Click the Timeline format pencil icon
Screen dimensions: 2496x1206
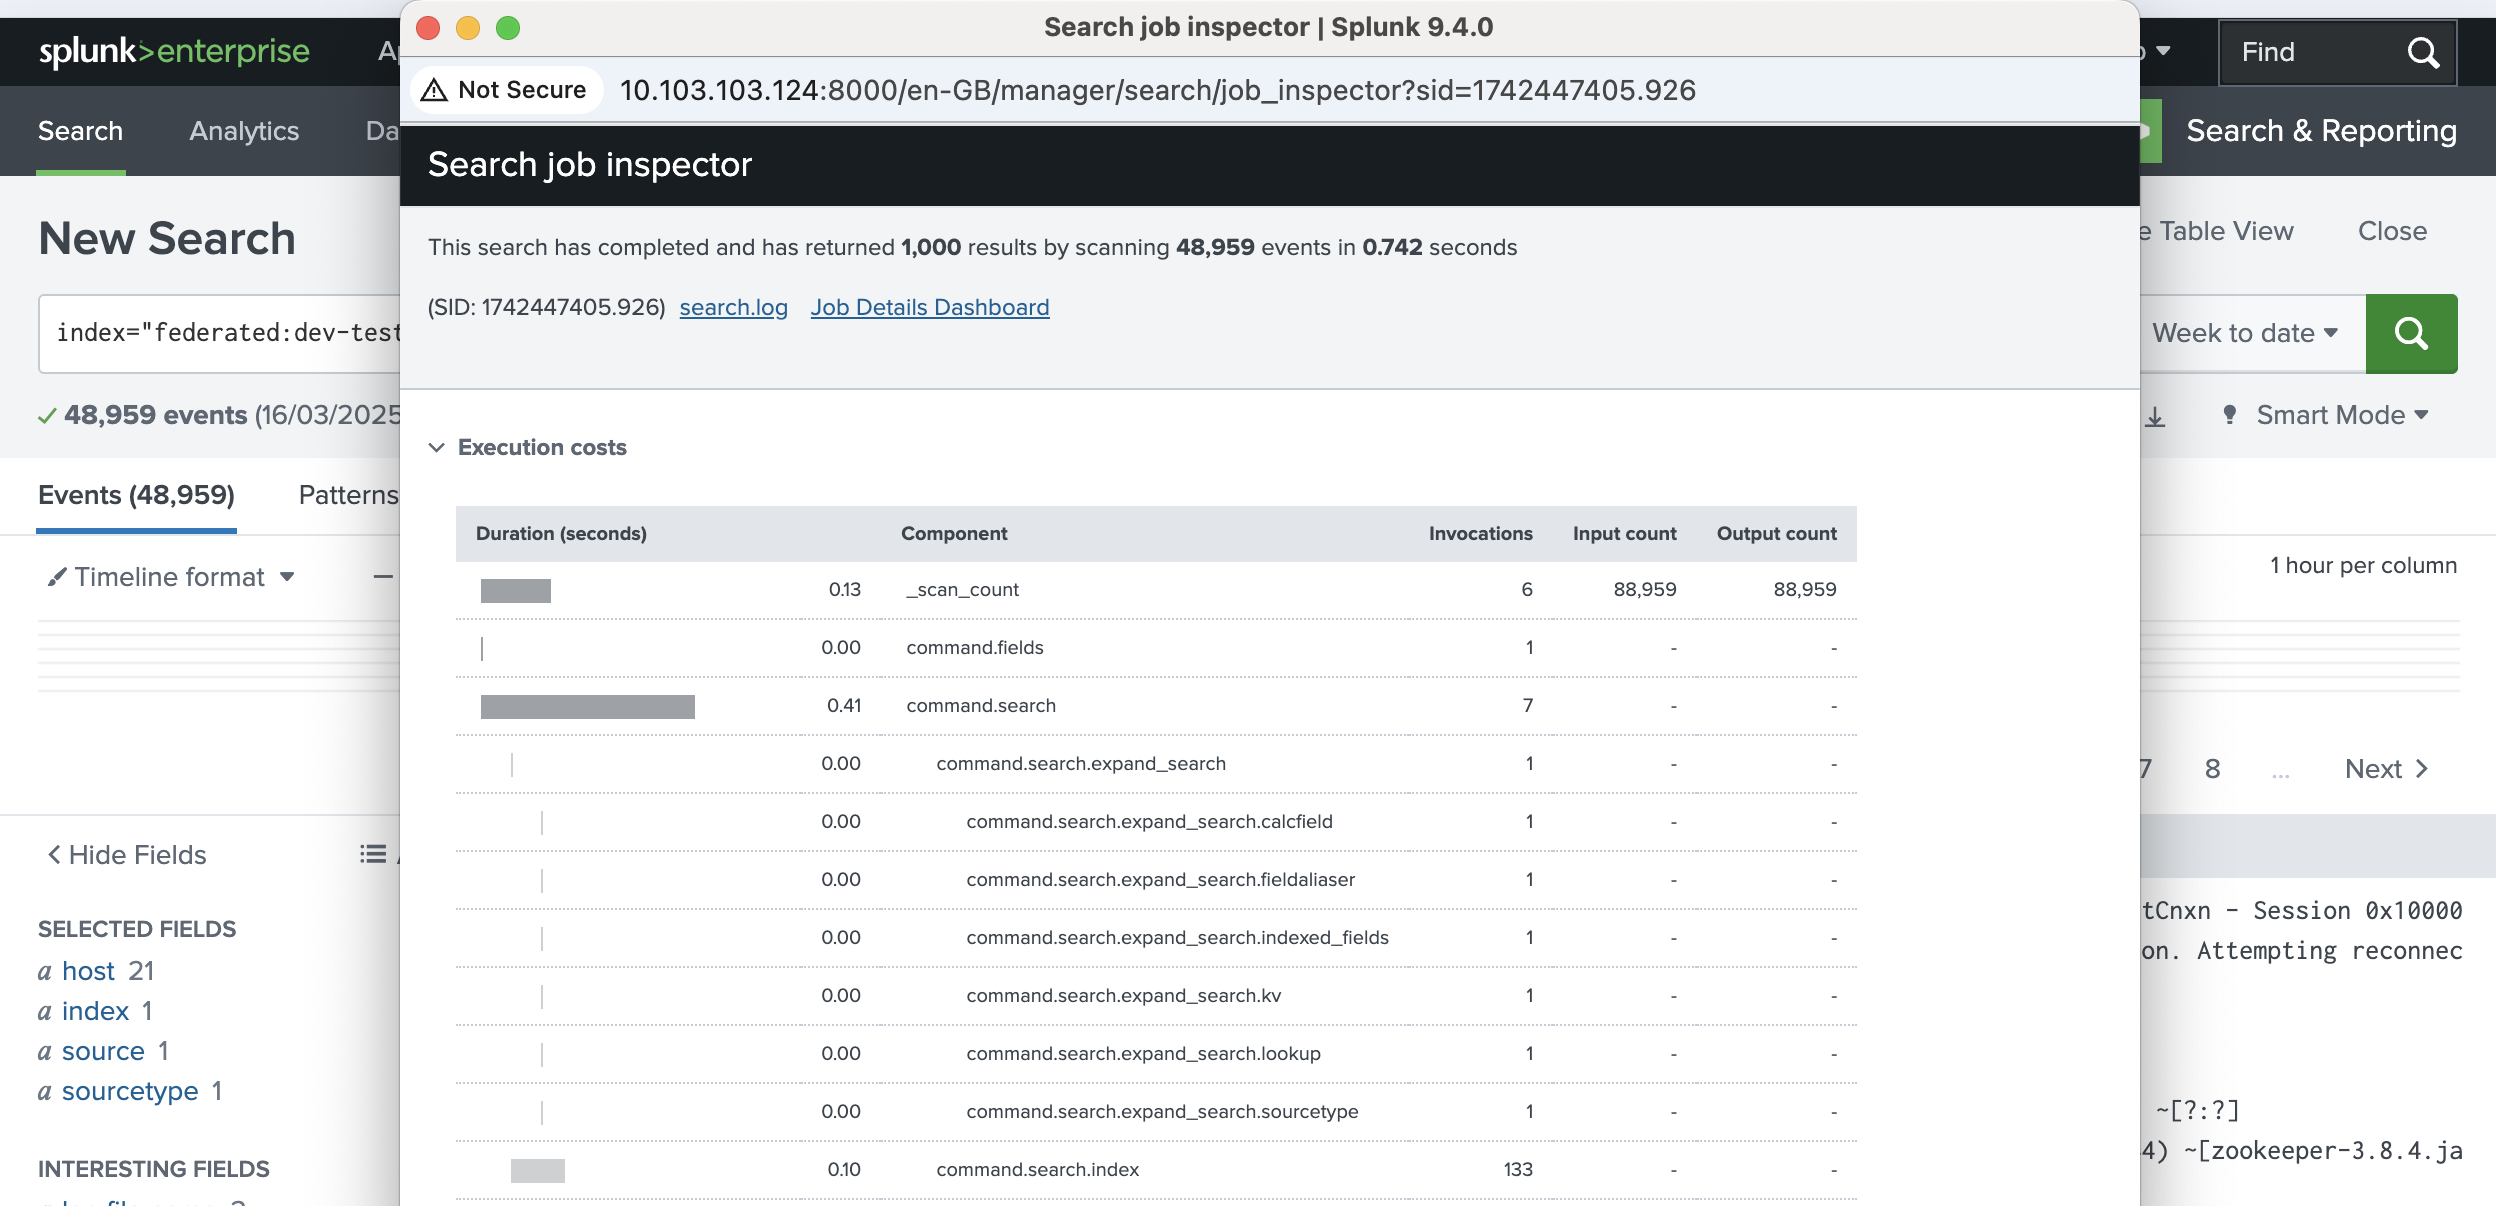tap(57, 577)
